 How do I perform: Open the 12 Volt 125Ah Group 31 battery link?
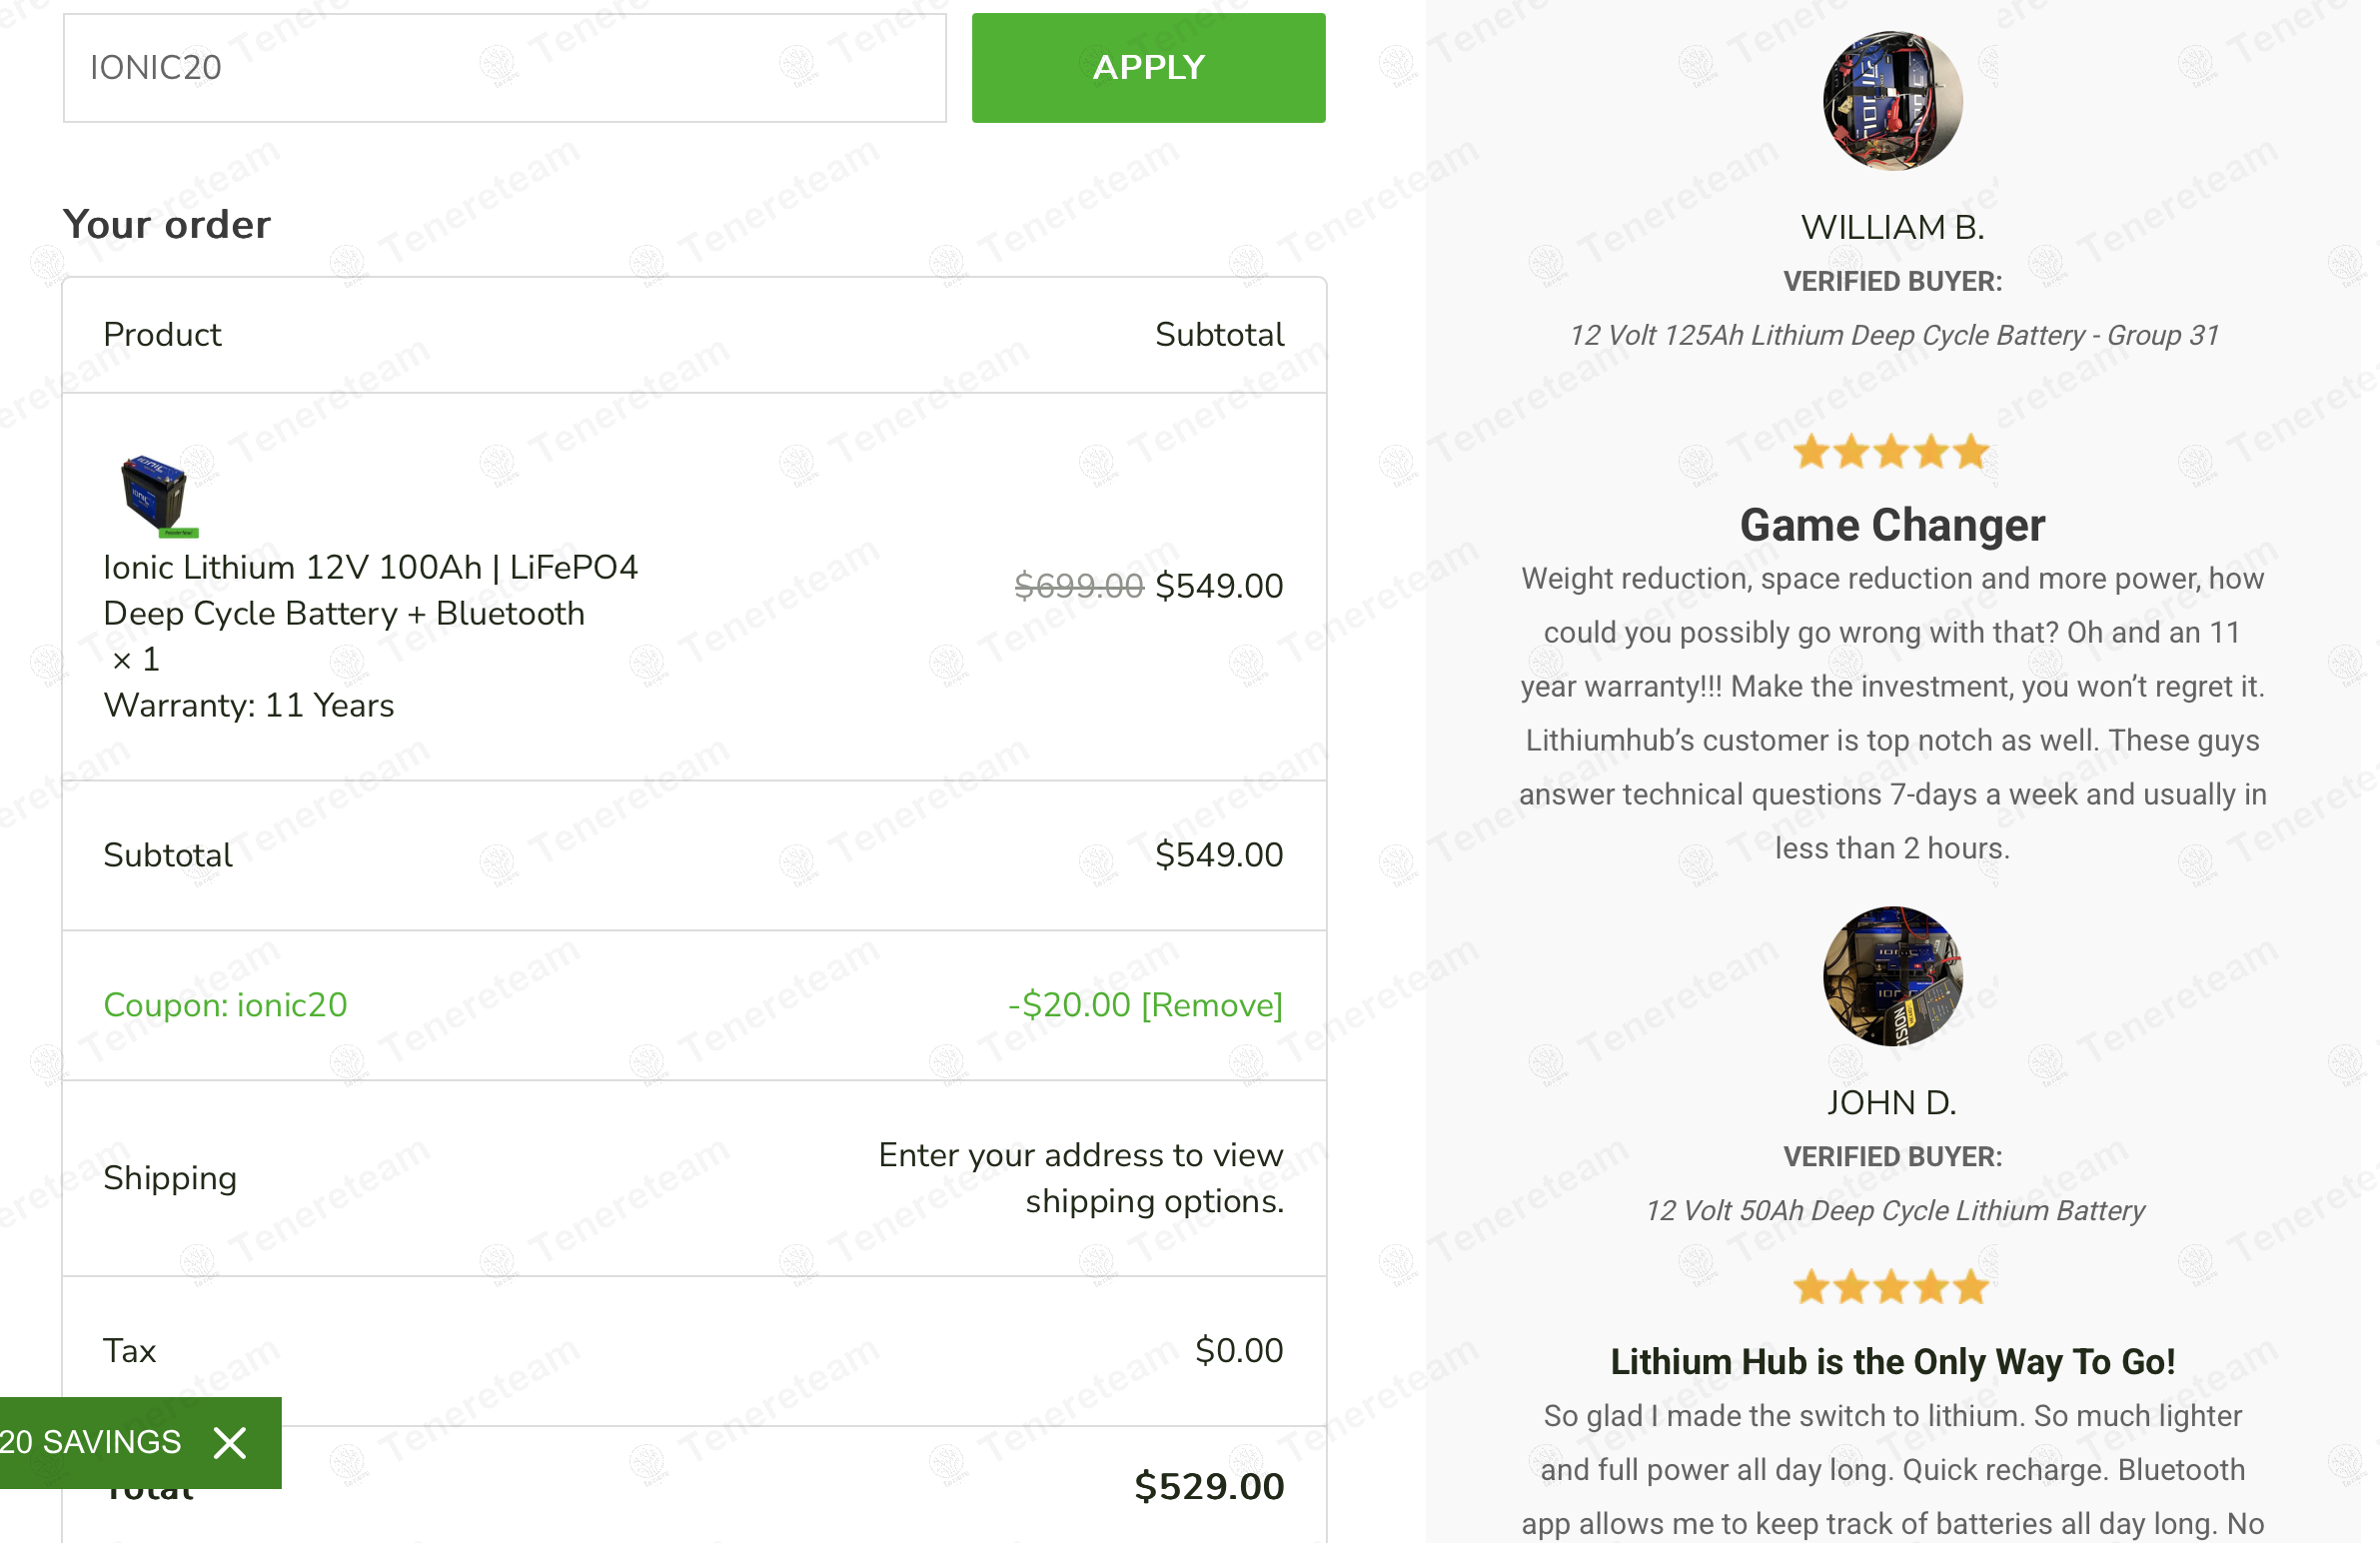(1893, 335)
